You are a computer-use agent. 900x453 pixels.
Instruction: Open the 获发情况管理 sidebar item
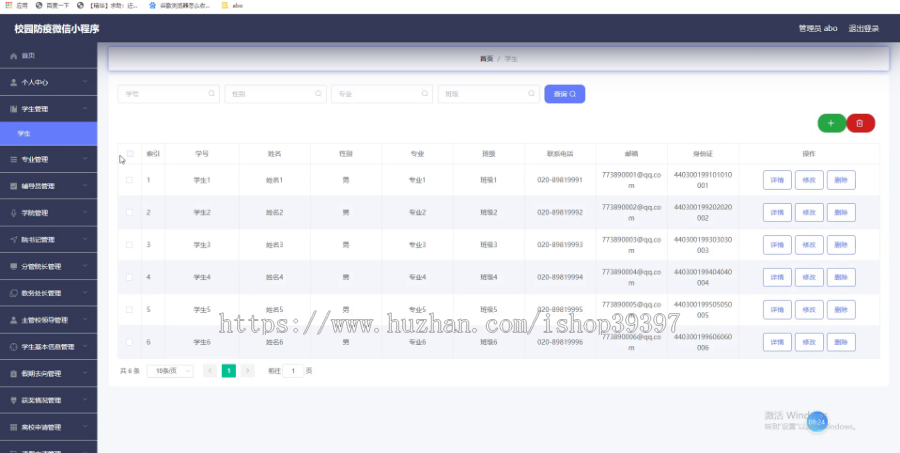pyautogui.click(x=48, y=400)
